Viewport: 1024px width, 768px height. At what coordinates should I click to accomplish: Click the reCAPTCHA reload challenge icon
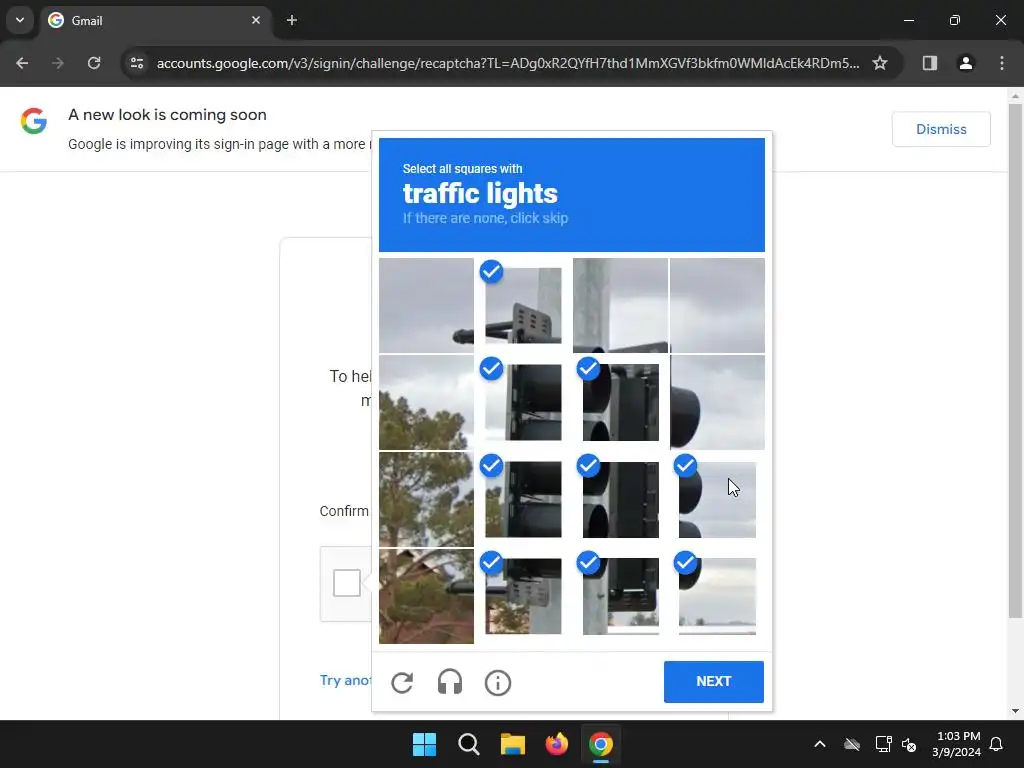coord(402,682)
